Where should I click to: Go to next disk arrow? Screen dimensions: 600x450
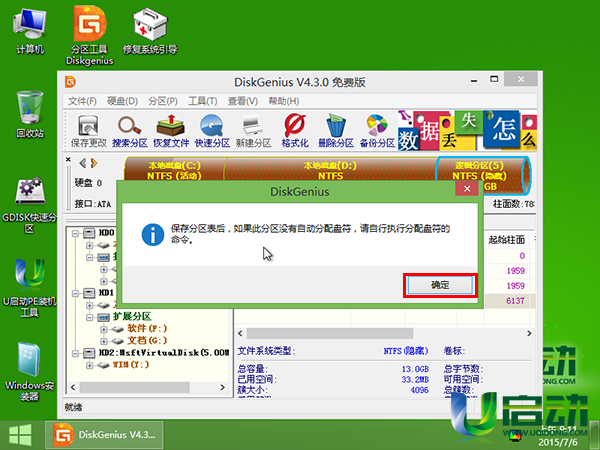pyautogui.click(x=94, y=163)
